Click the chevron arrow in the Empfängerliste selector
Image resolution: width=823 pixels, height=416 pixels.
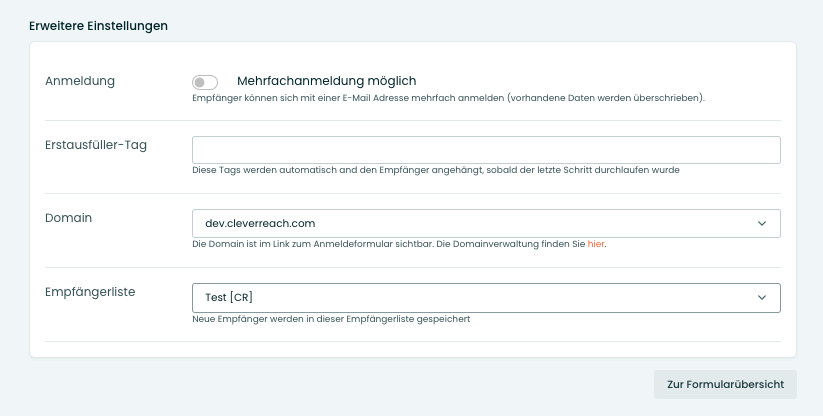coord(762,297)
